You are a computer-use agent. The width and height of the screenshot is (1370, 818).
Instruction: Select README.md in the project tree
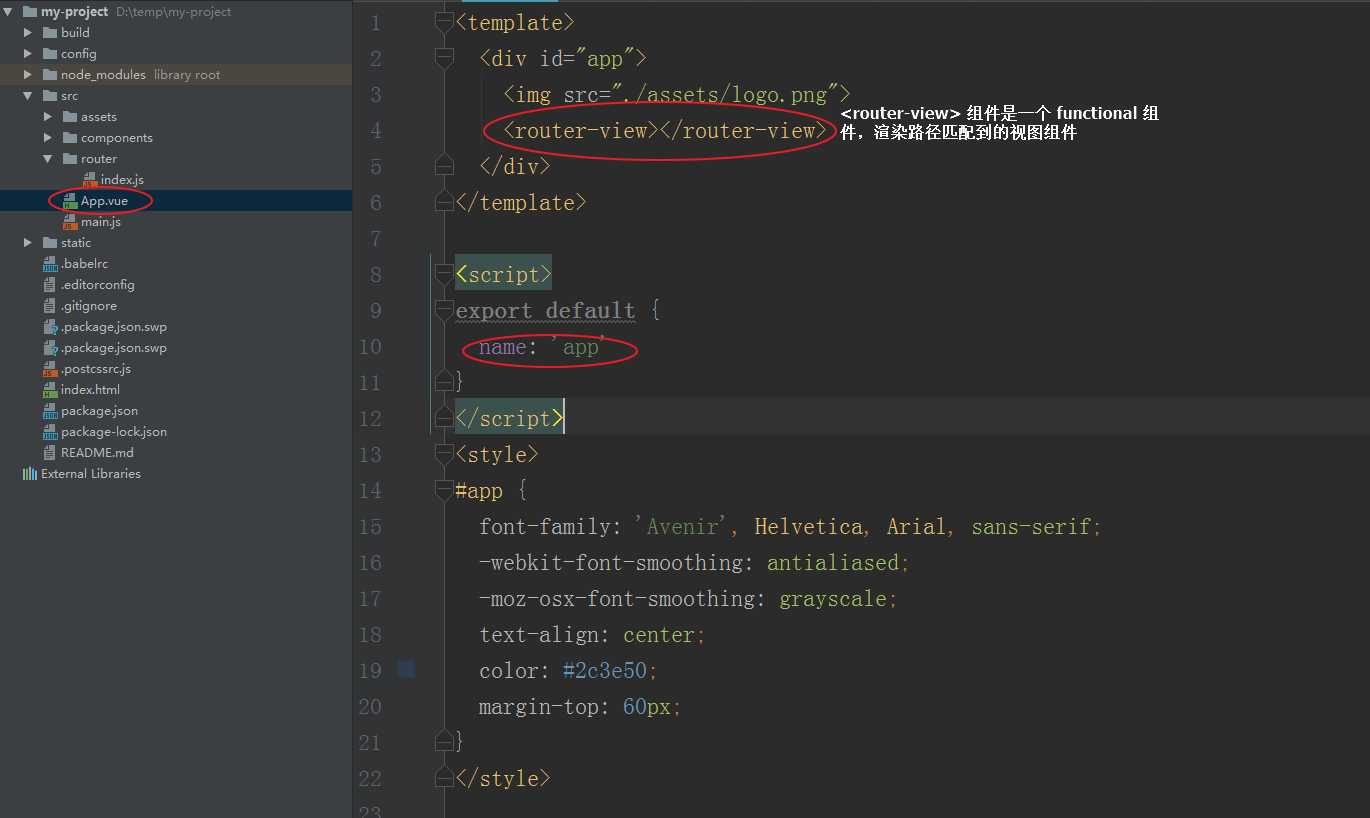[x=97, y=453]
